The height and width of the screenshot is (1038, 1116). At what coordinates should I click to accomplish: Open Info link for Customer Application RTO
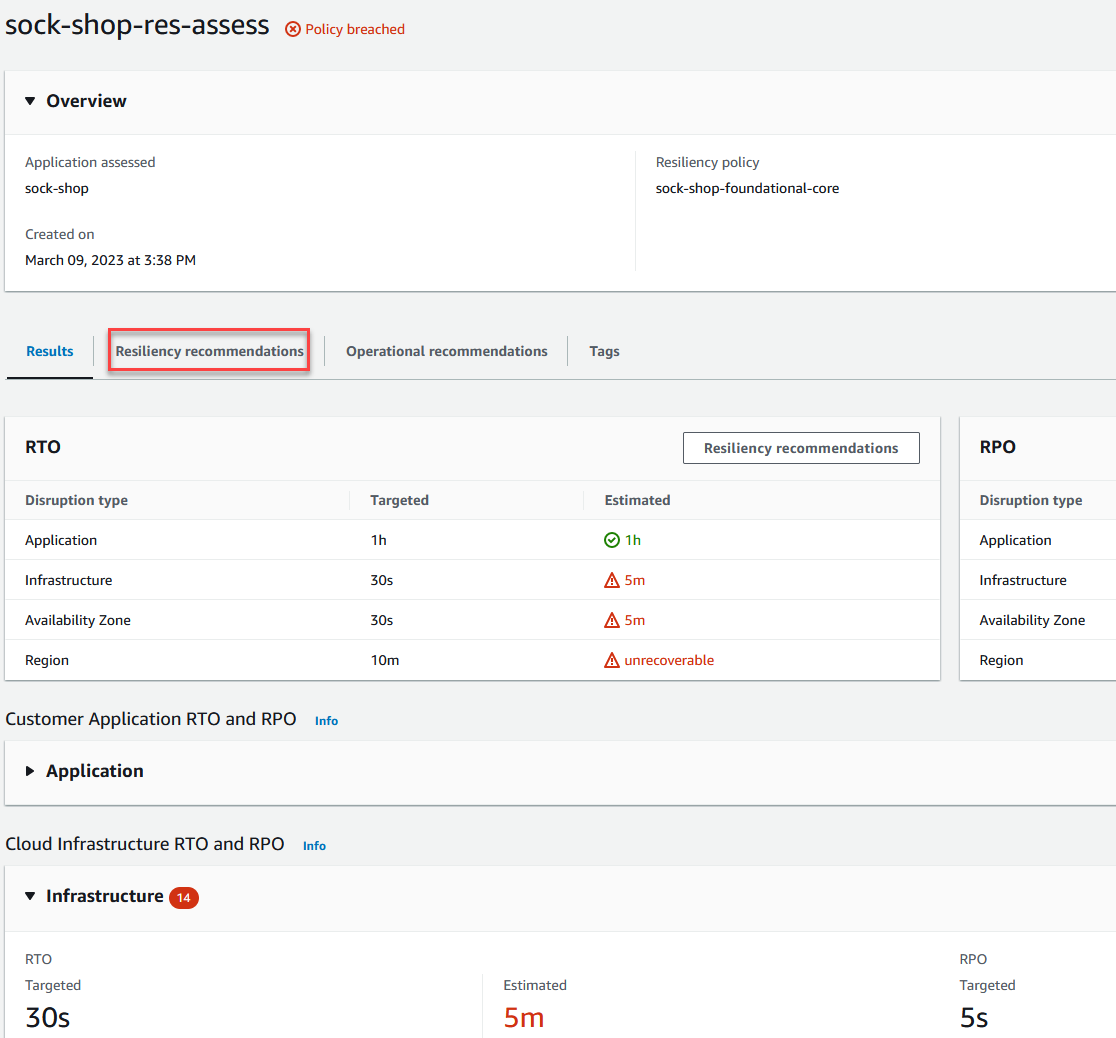tap(327, 721)
